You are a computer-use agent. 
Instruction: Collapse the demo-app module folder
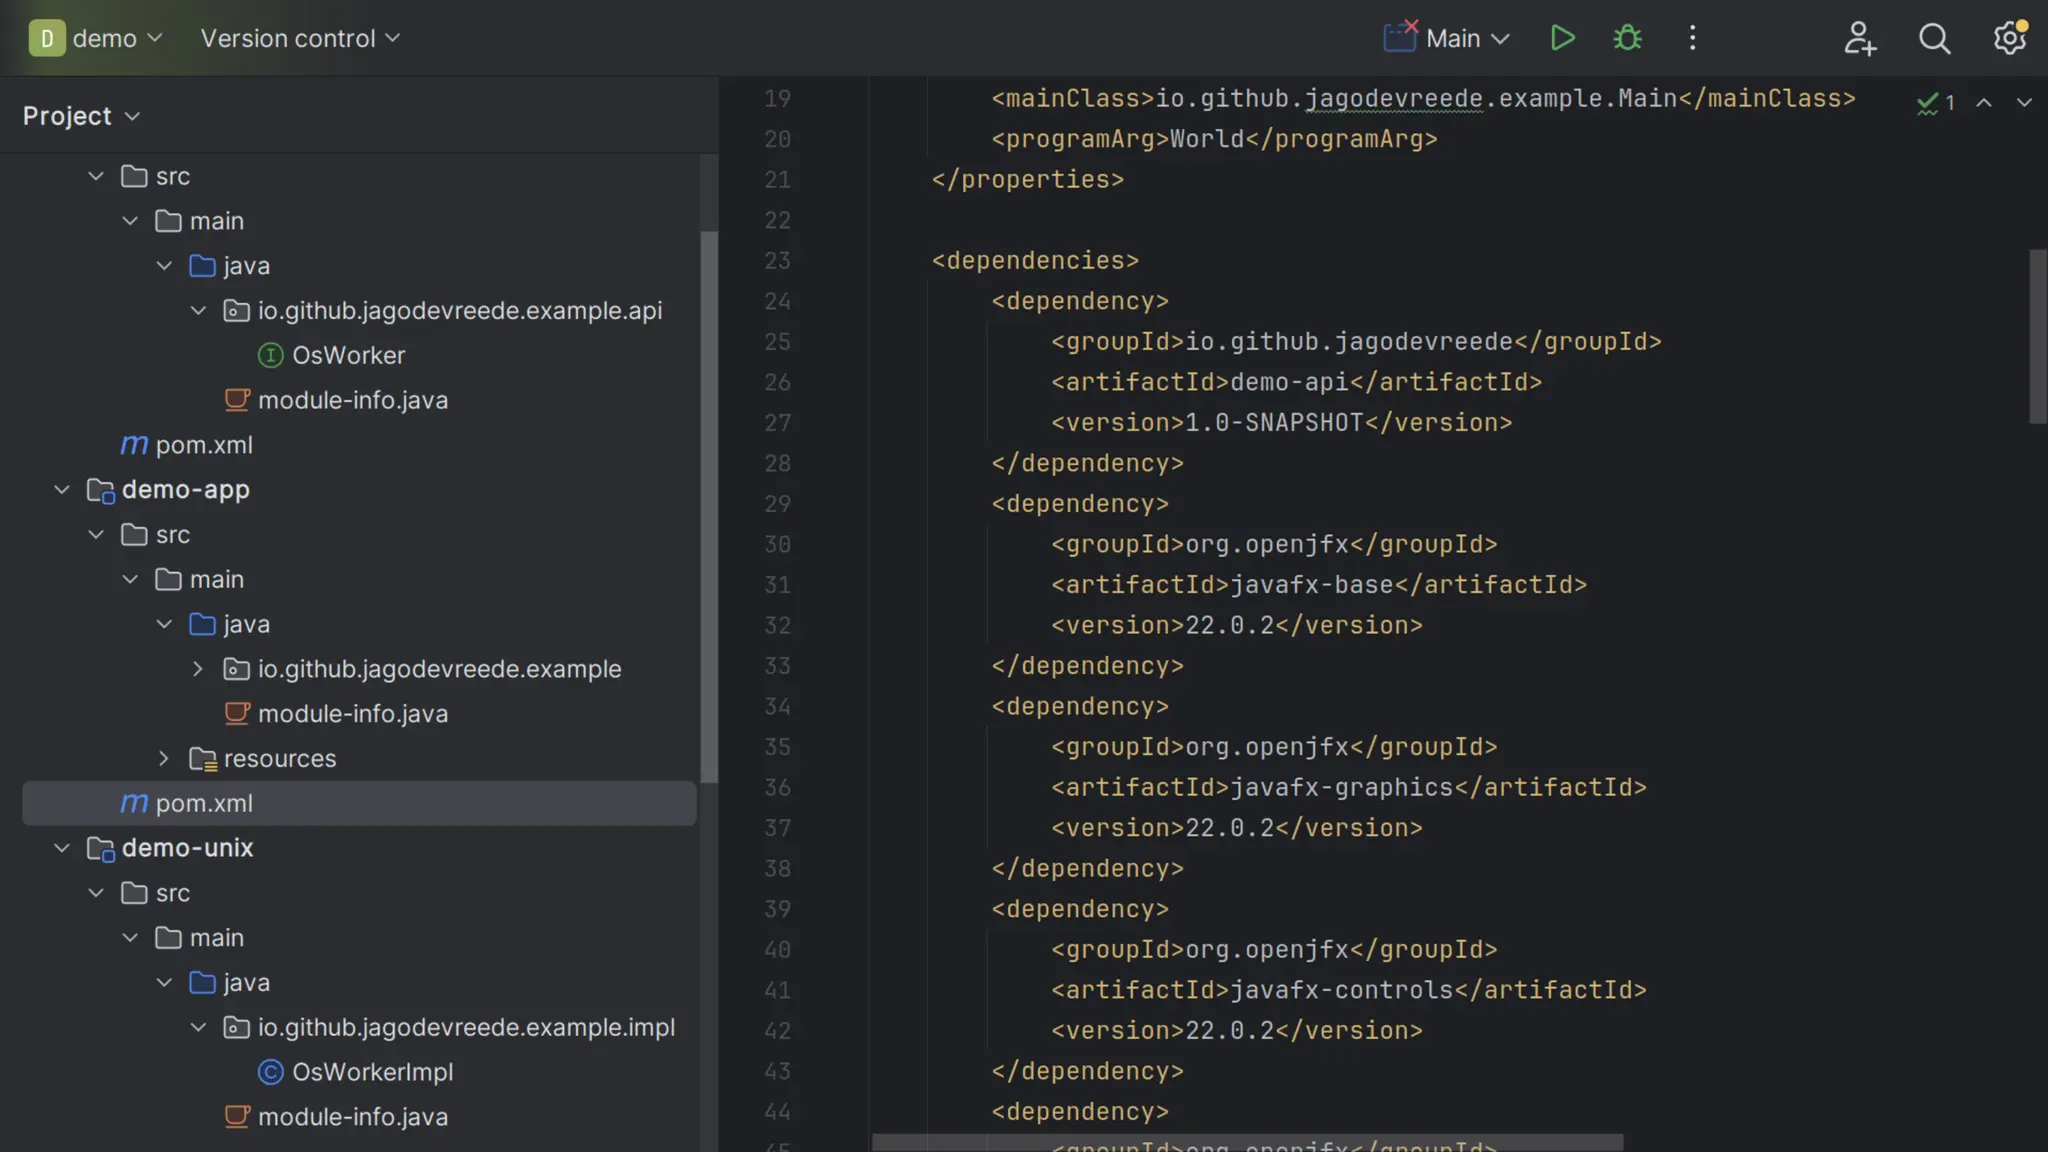pos(62,490)
